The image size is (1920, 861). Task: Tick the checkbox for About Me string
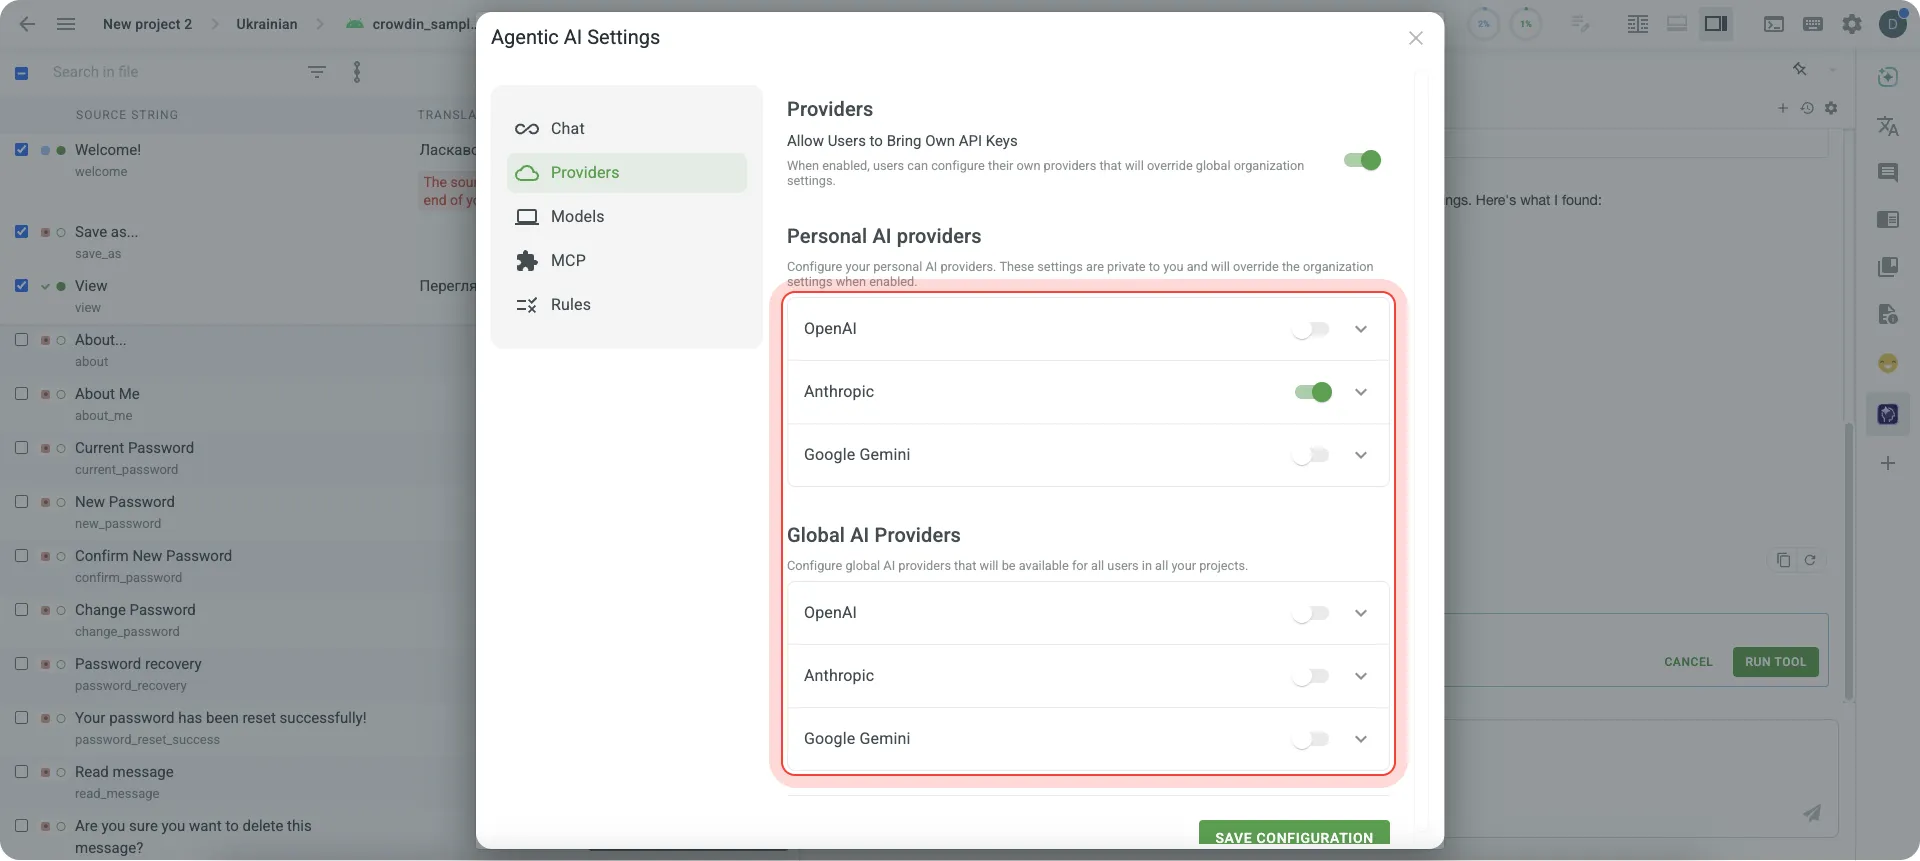tap(21, 394)
